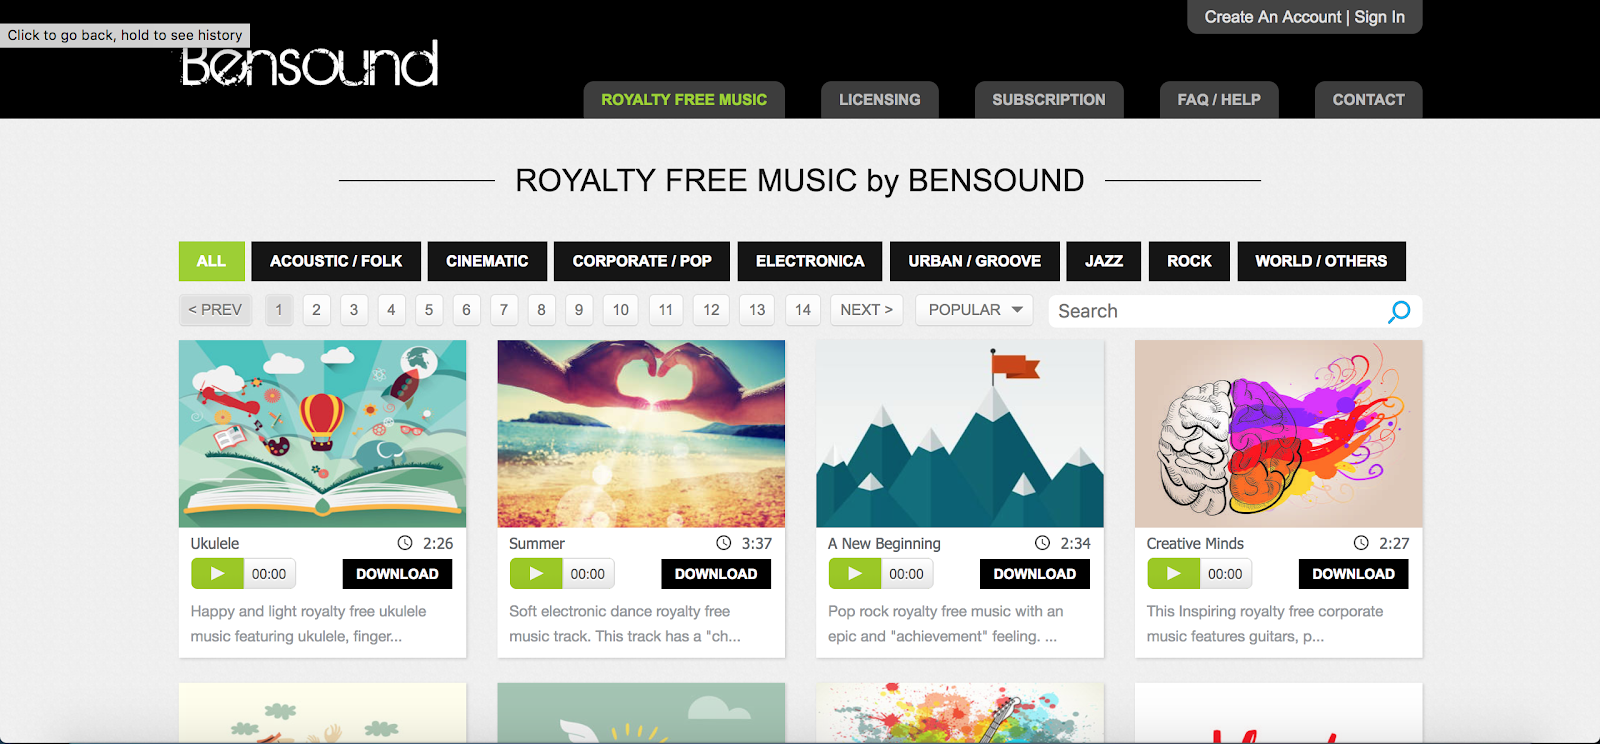Click the Bensound logo
The image size is (1600, 744).
(309, 64)
